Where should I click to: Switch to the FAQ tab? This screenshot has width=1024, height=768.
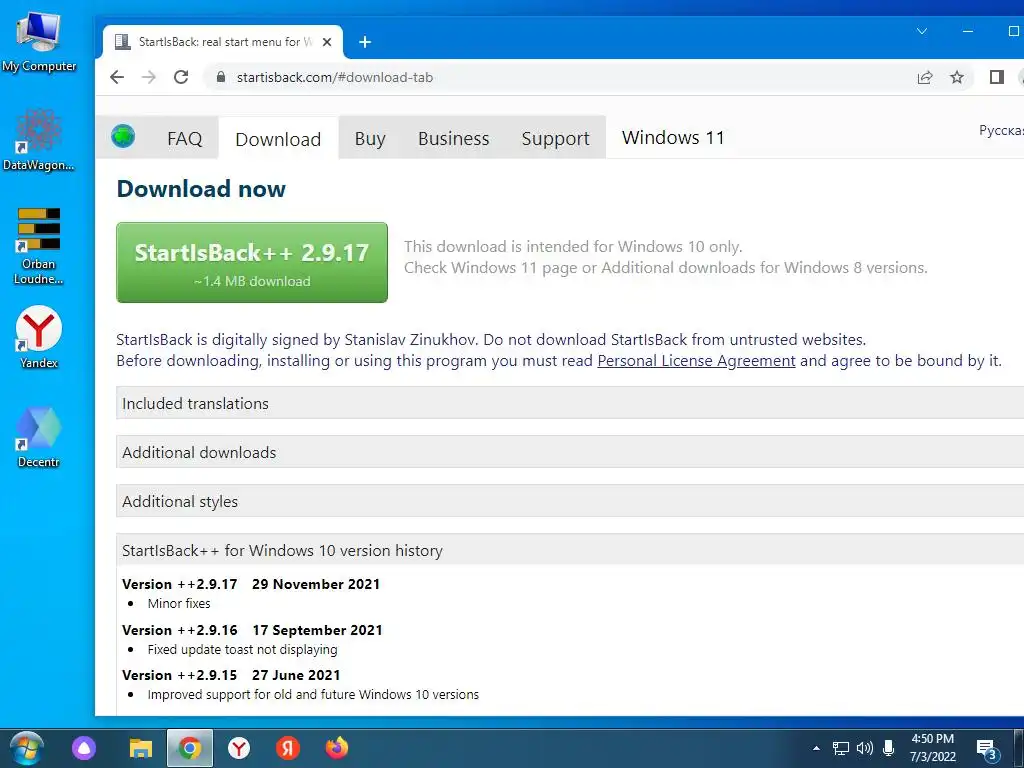(x=185, y=138)
